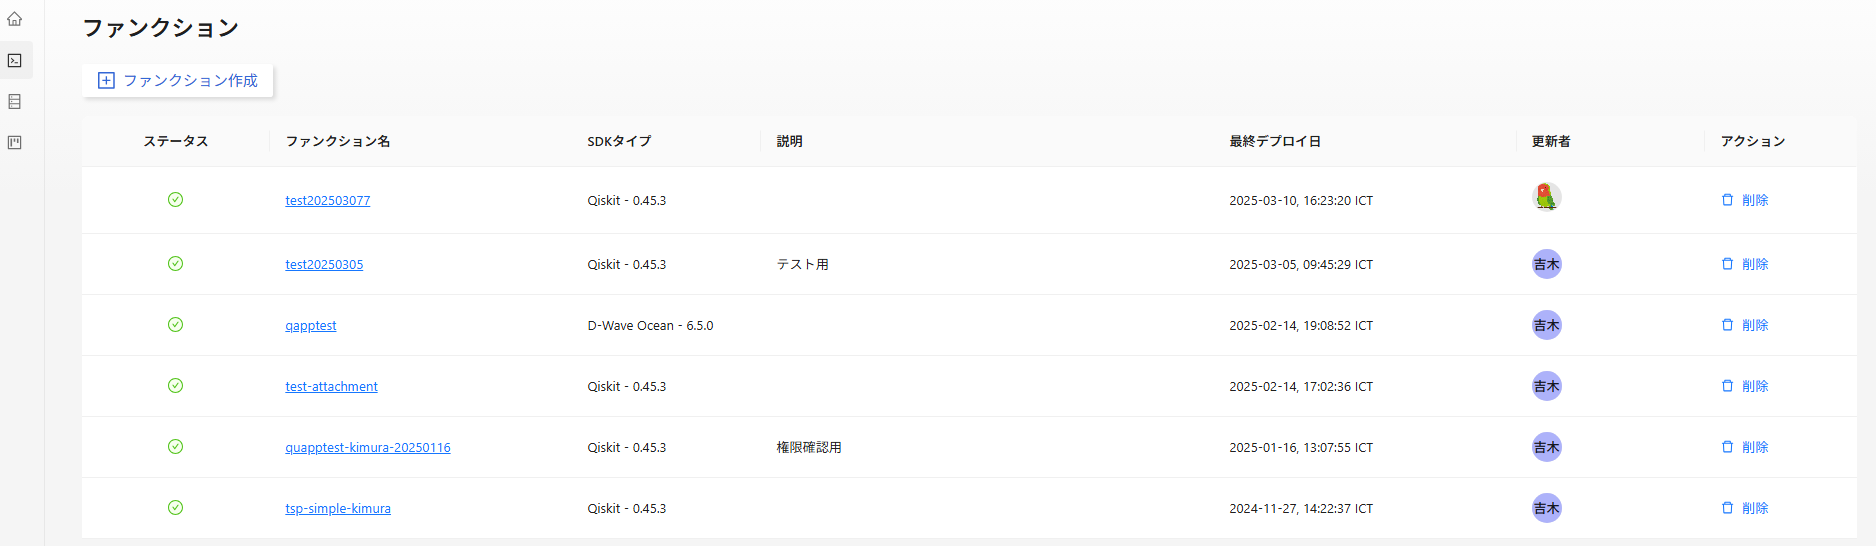Screen dimensions: 1876x546
Task: Delete the test20250305 function
Action: point(1744,264)
